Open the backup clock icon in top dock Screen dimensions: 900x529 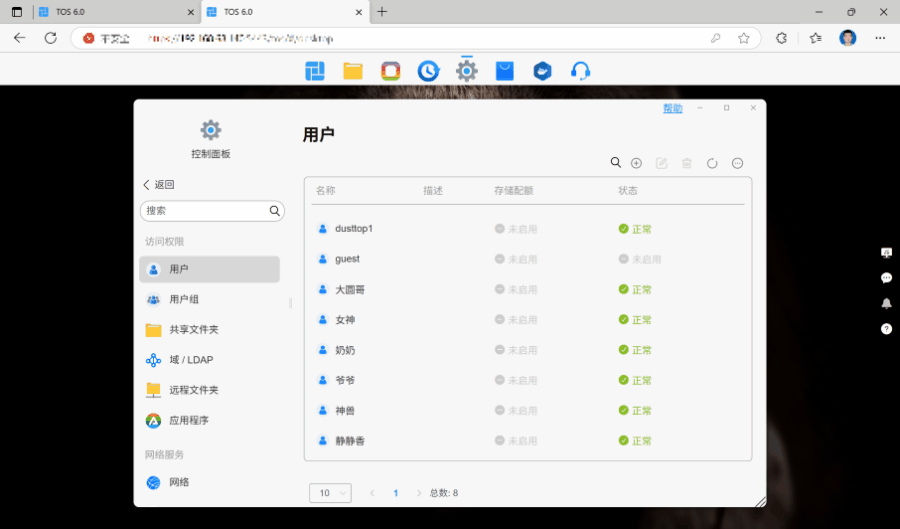pyautogui.click(x=428, y=71)
